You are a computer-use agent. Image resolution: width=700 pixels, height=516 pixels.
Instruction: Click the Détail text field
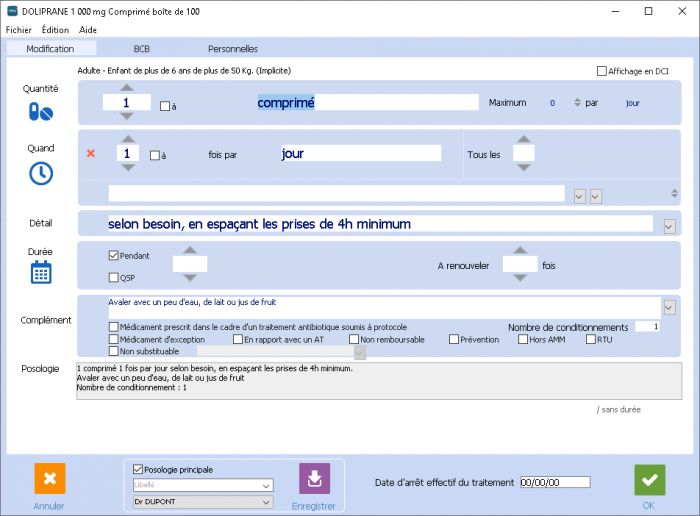[380, 224]
